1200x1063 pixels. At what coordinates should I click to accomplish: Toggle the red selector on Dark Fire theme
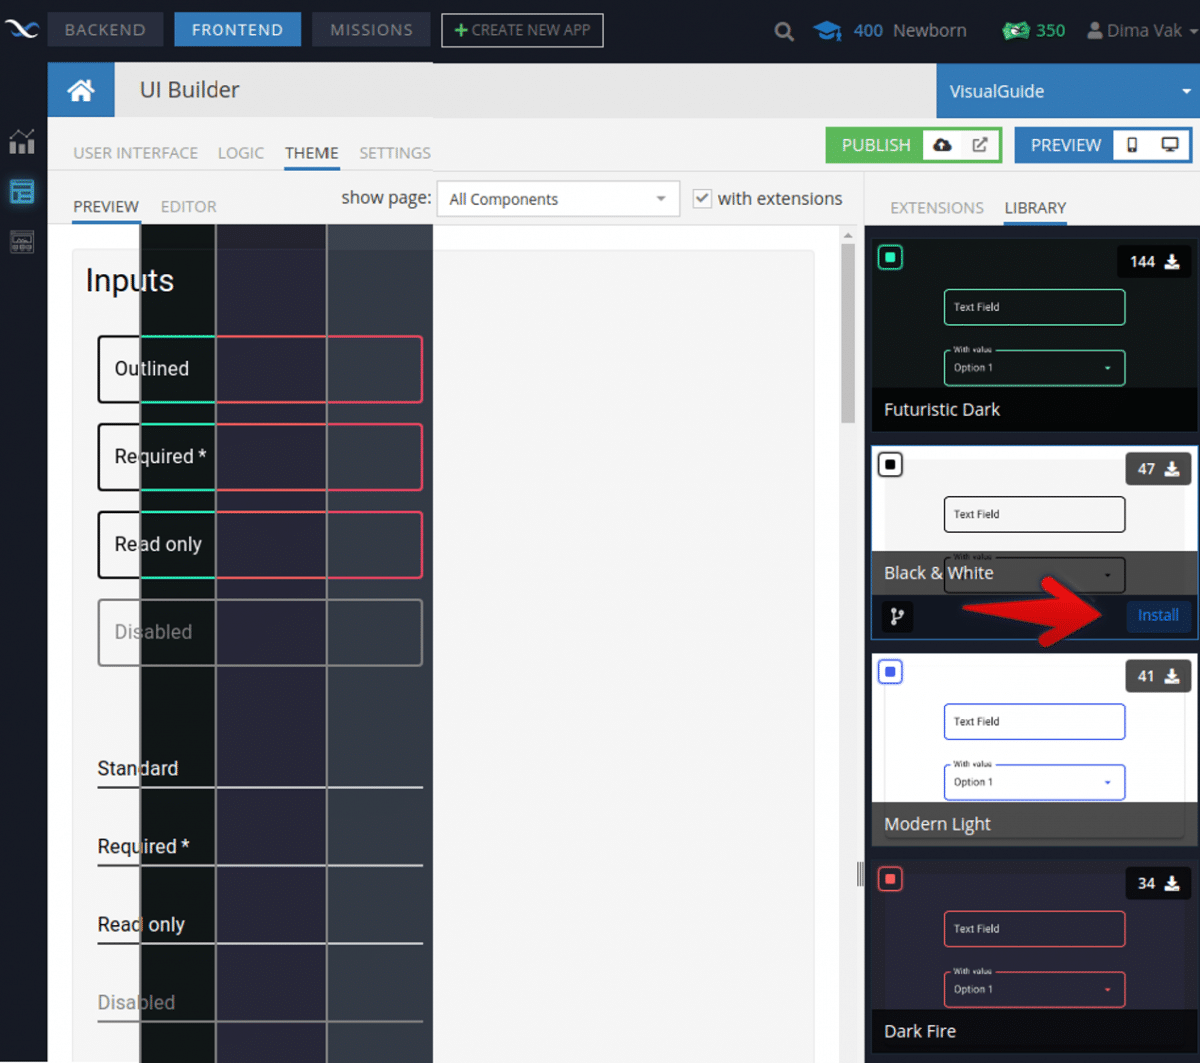pyautogui.click(x=888, y=879)
